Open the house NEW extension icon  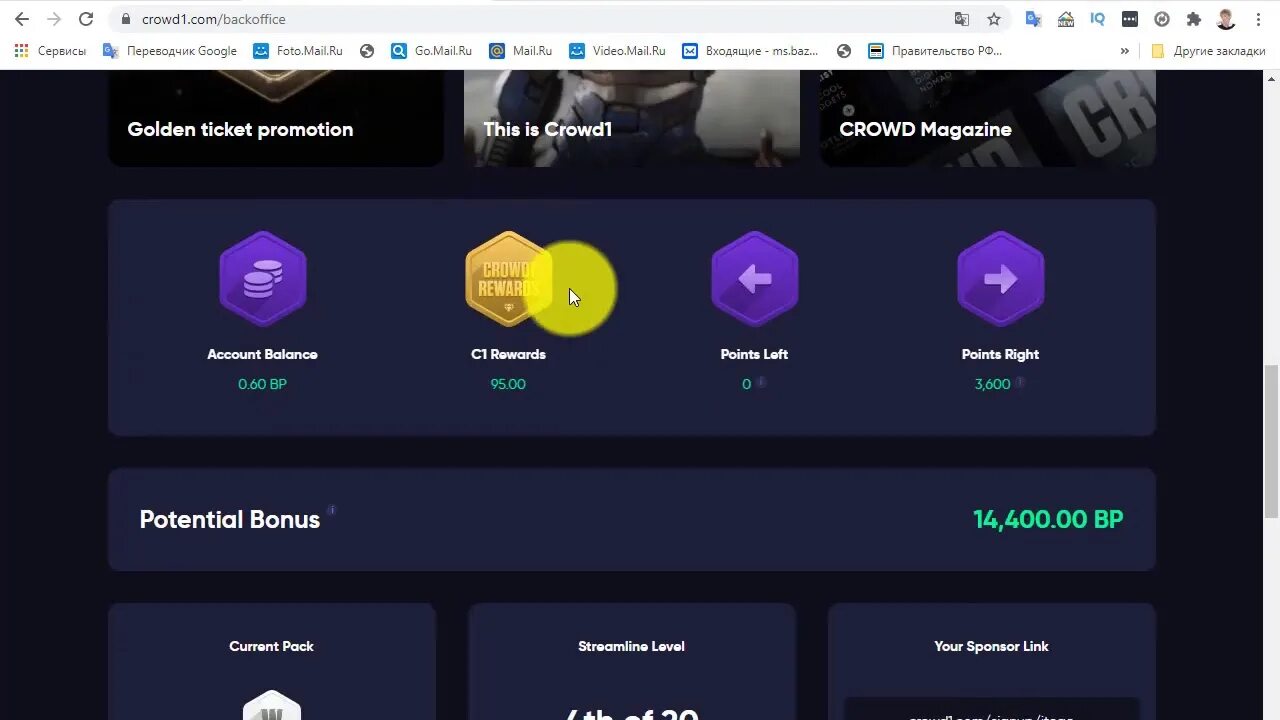tap(1066, 19)
